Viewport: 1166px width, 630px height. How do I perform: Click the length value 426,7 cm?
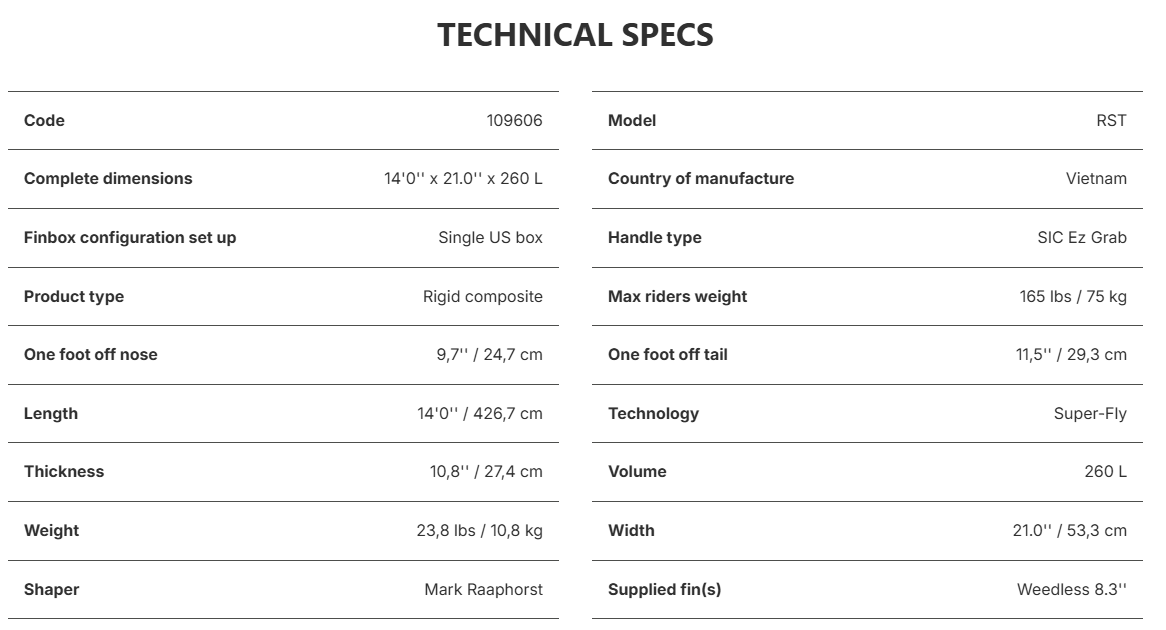pyautogui.click(x=508, y=414)
